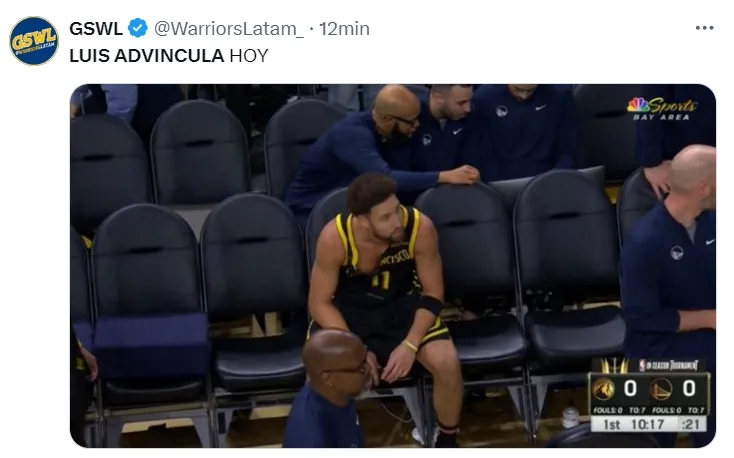The height and width of the screenshot is (458, 734).
Task: Click the 10:17 game clock
Action: click(647, 424)
